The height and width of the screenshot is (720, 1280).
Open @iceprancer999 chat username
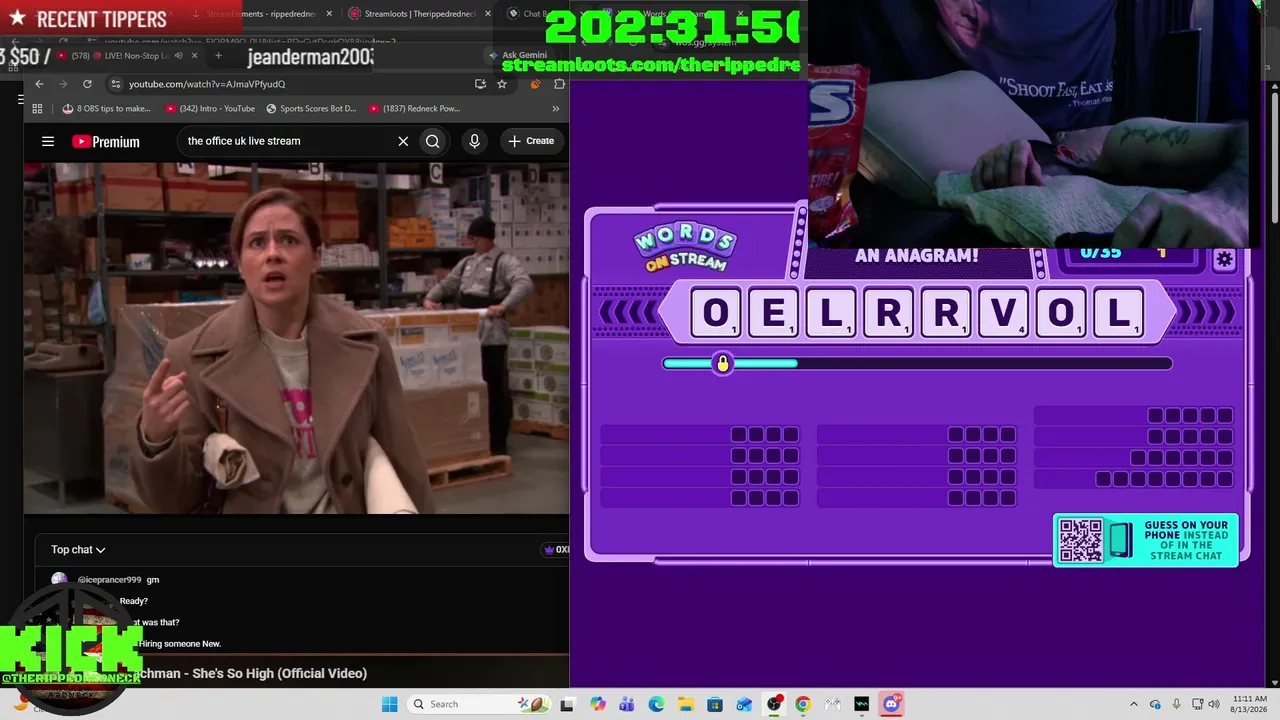point(109,580)
